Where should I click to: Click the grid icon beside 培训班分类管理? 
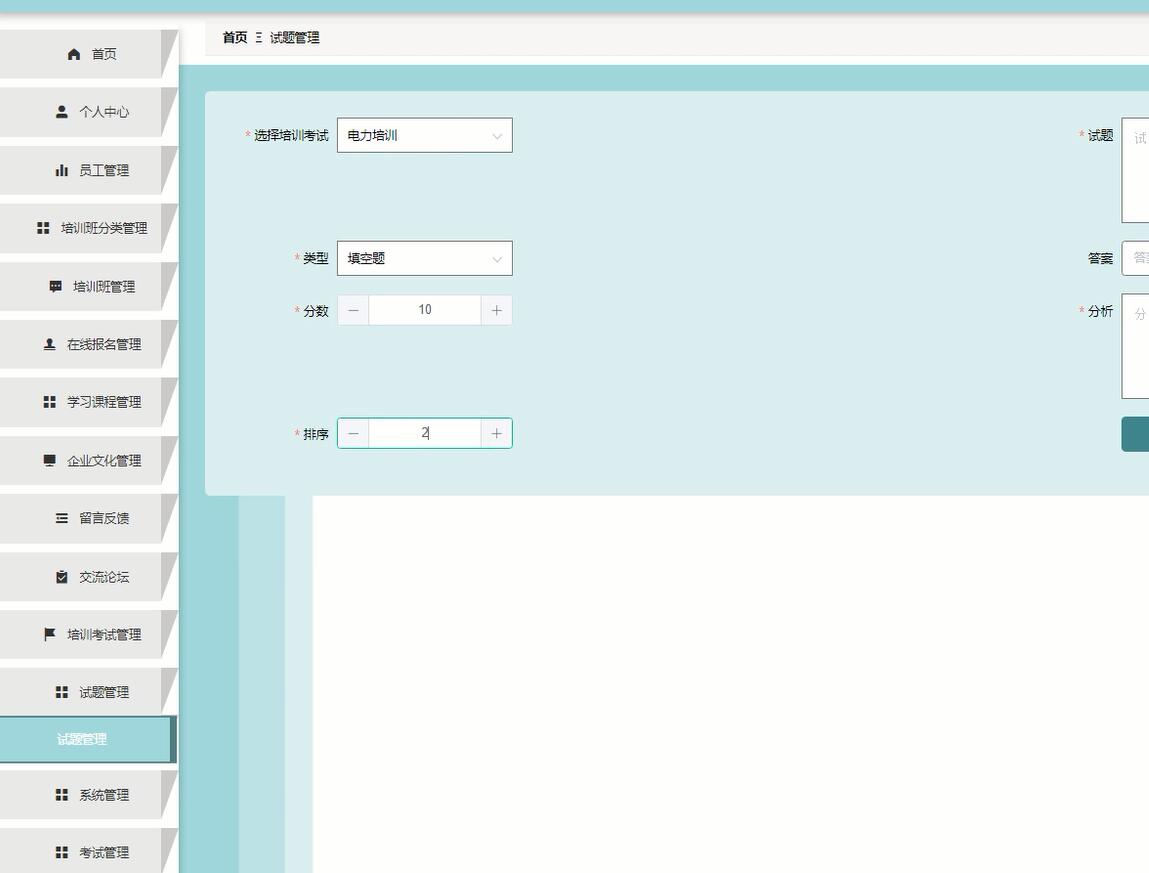(x=43, y=228)
